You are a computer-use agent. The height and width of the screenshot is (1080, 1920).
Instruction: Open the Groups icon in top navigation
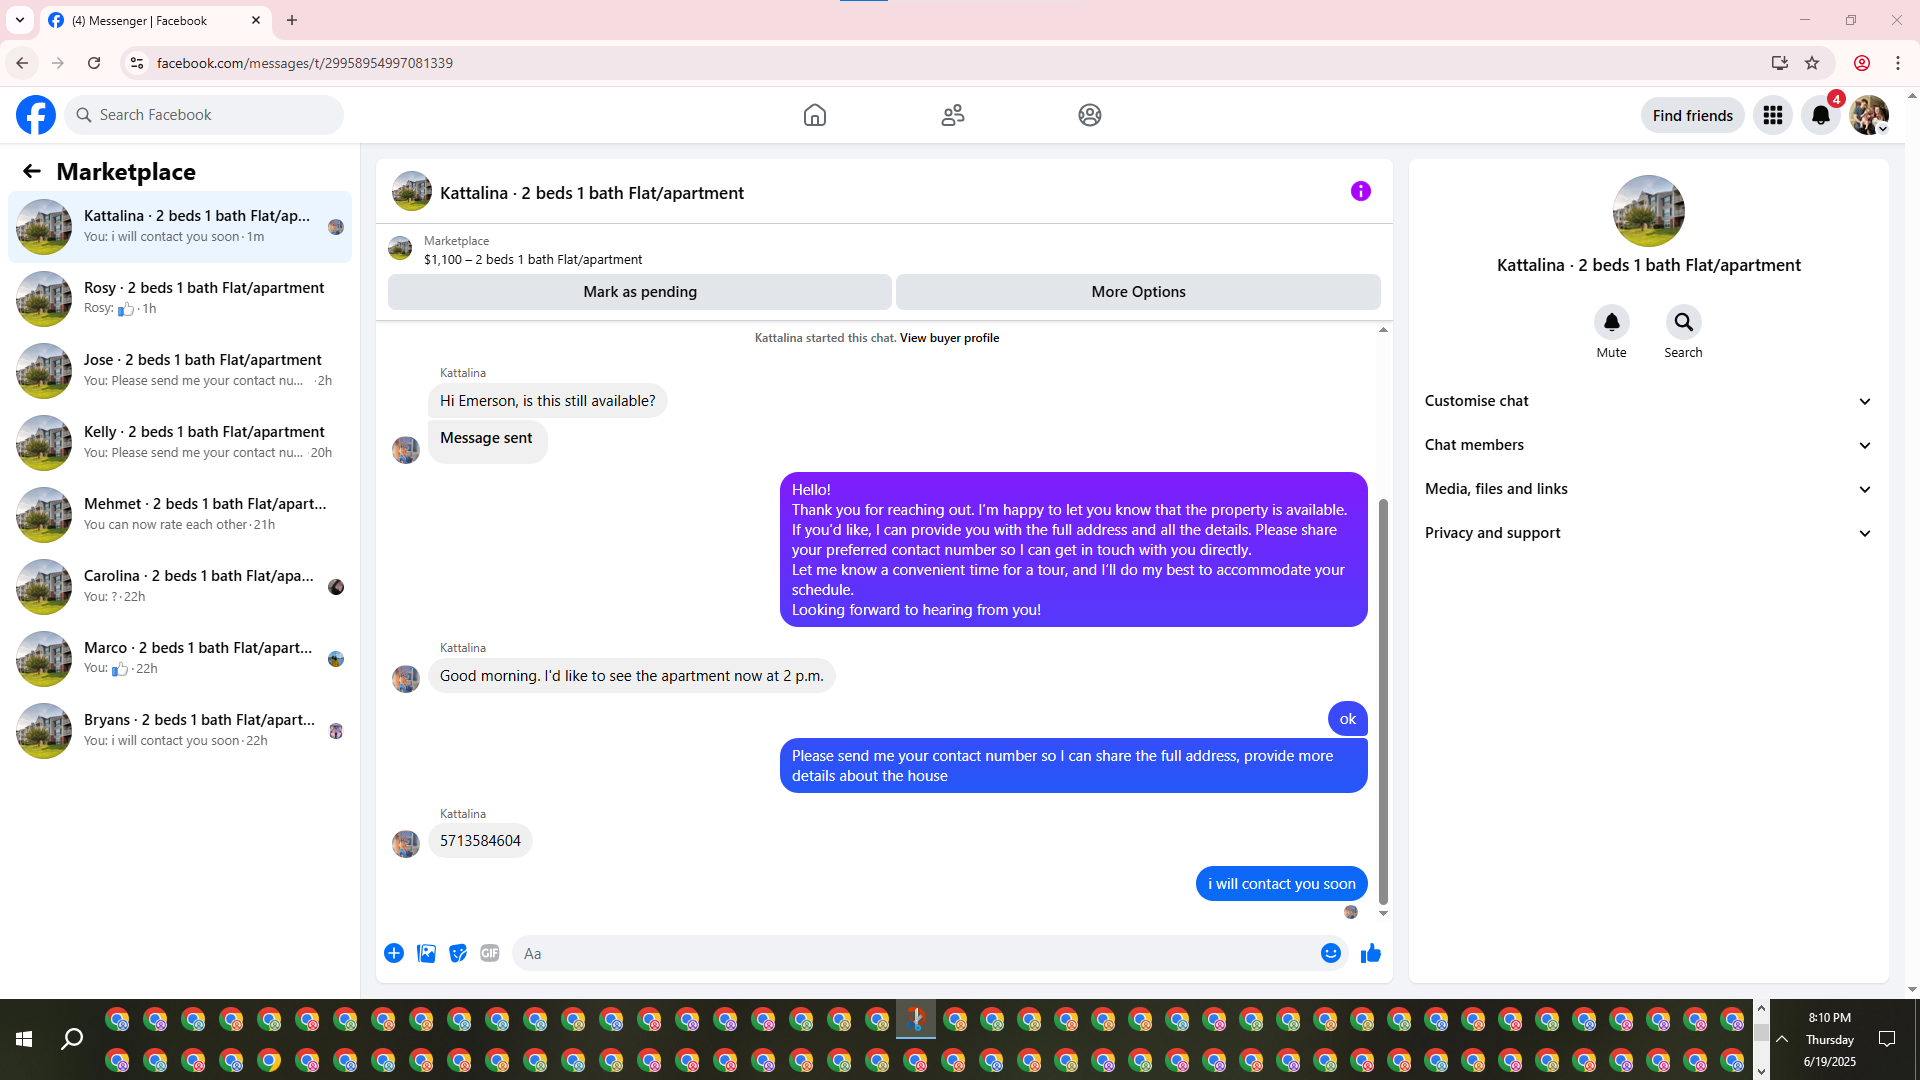pyautogui.click(x=1090, y=115)
